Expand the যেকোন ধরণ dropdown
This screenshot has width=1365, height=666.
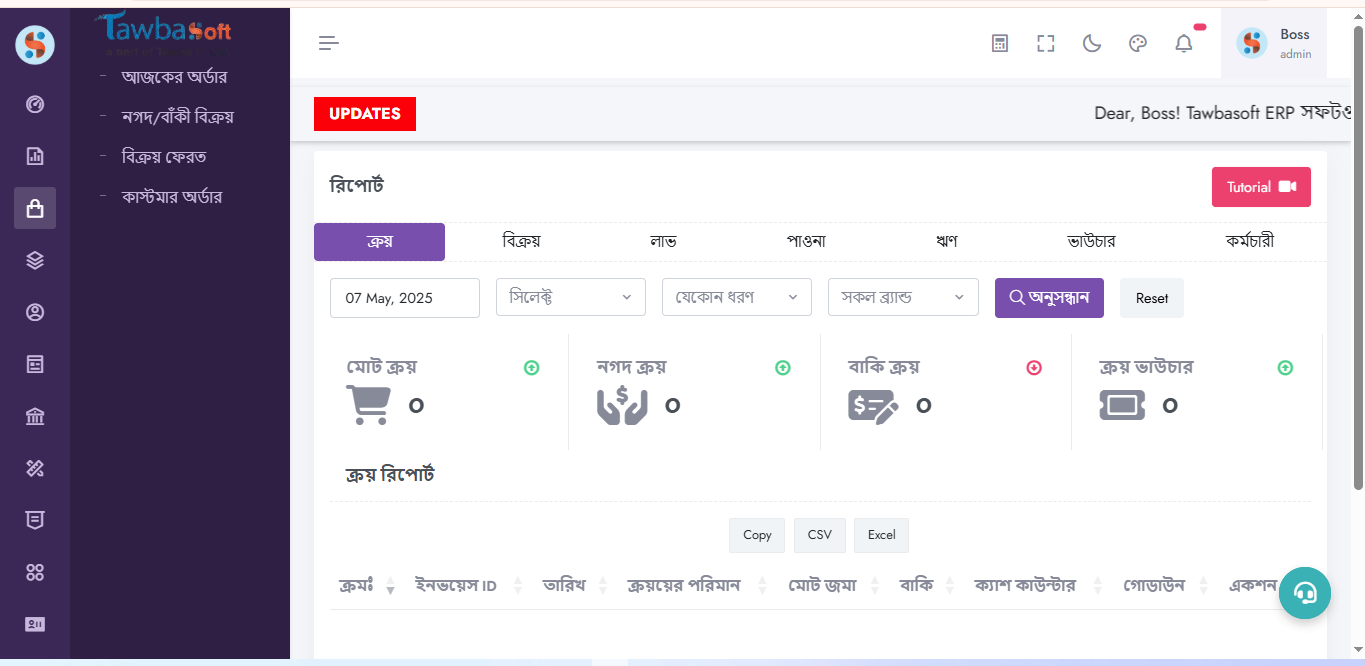click(x=736, y=297)
